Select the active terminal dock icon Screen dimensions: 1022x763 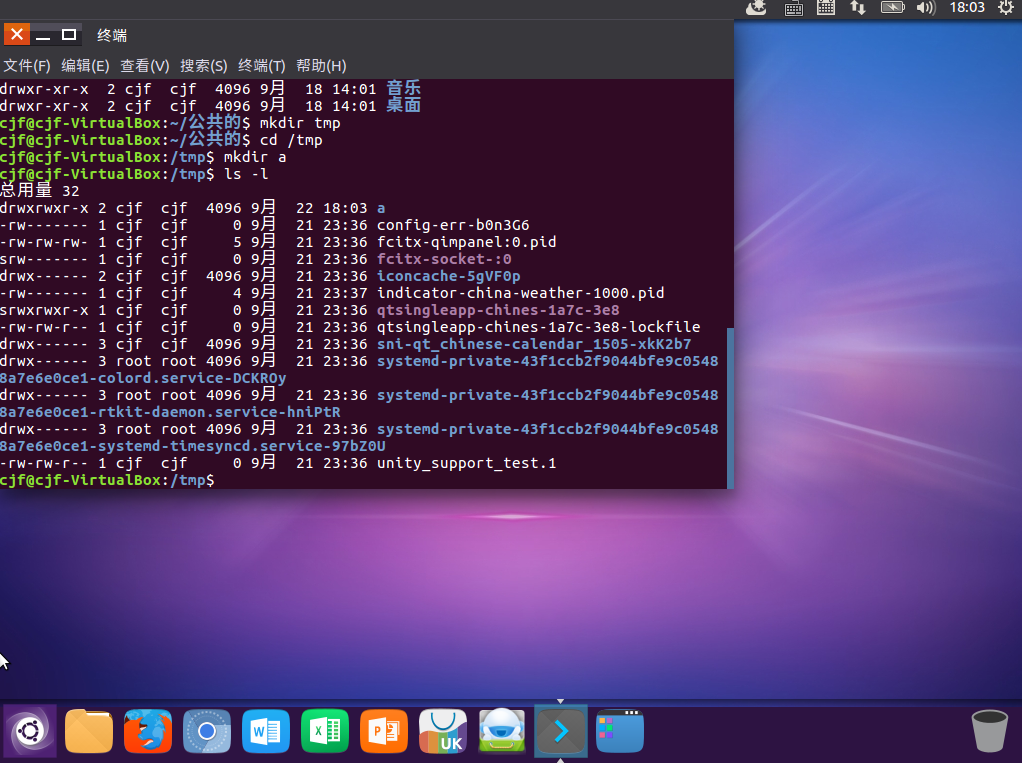(x=561, y=731)
